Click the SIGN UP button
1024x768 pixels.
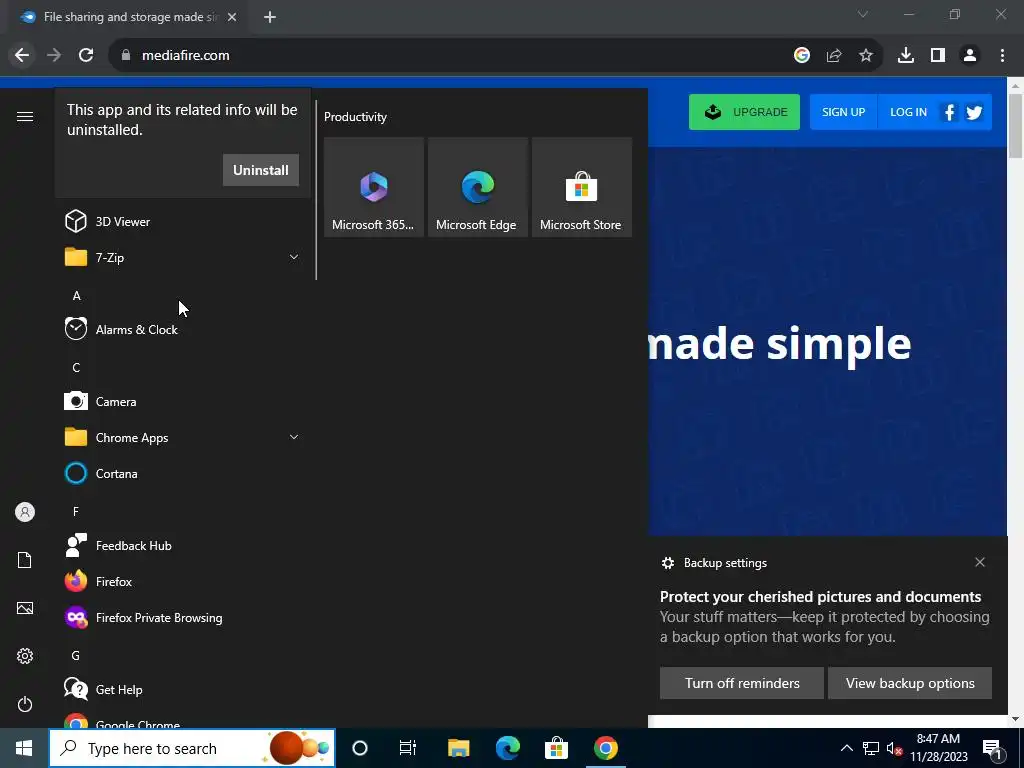843,112
